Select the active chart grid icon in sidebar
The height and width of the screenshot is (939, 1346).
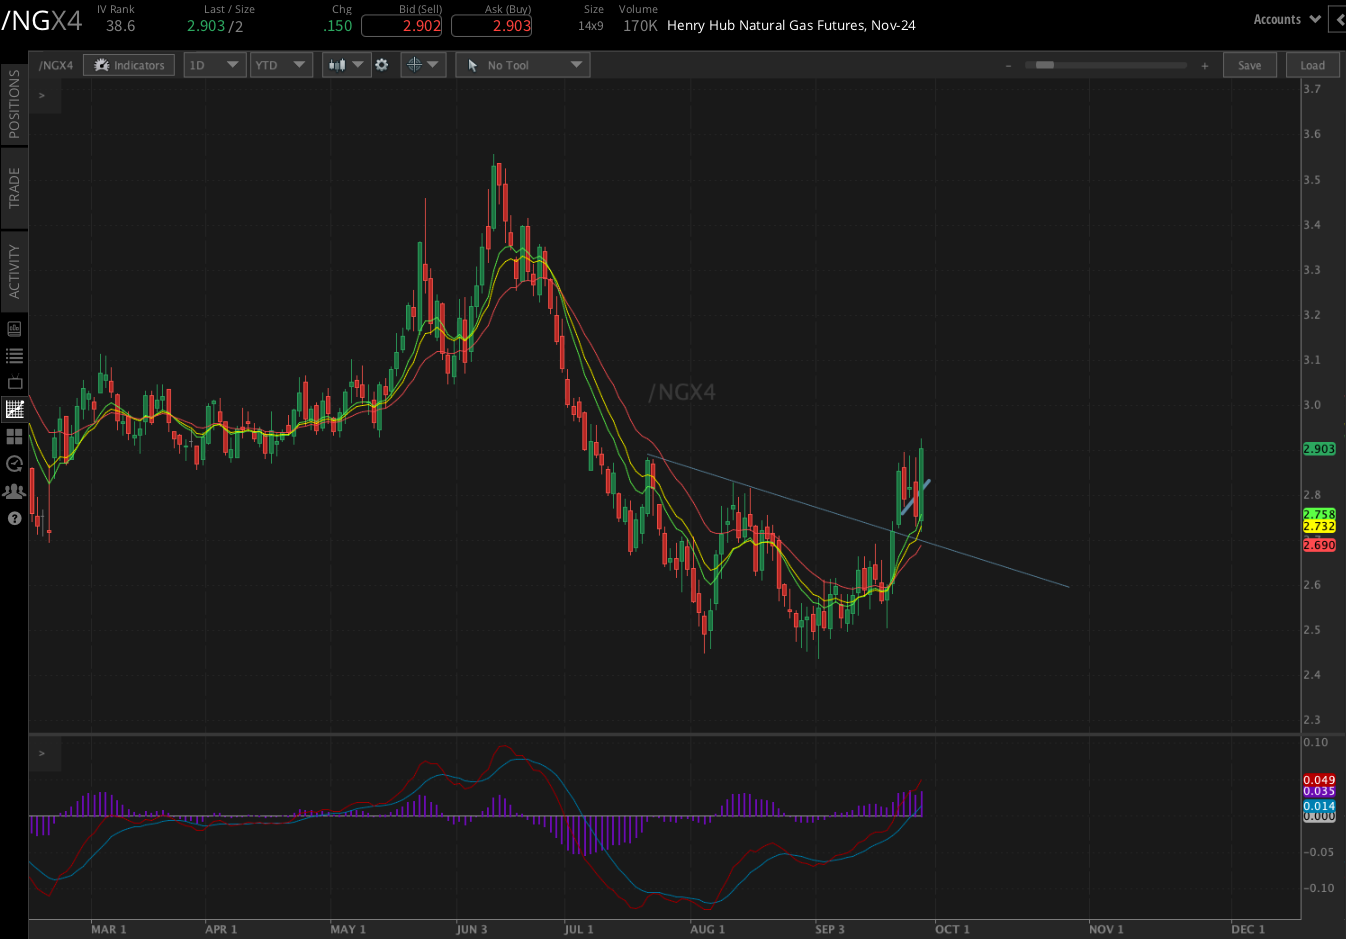[x=14, y=410]
